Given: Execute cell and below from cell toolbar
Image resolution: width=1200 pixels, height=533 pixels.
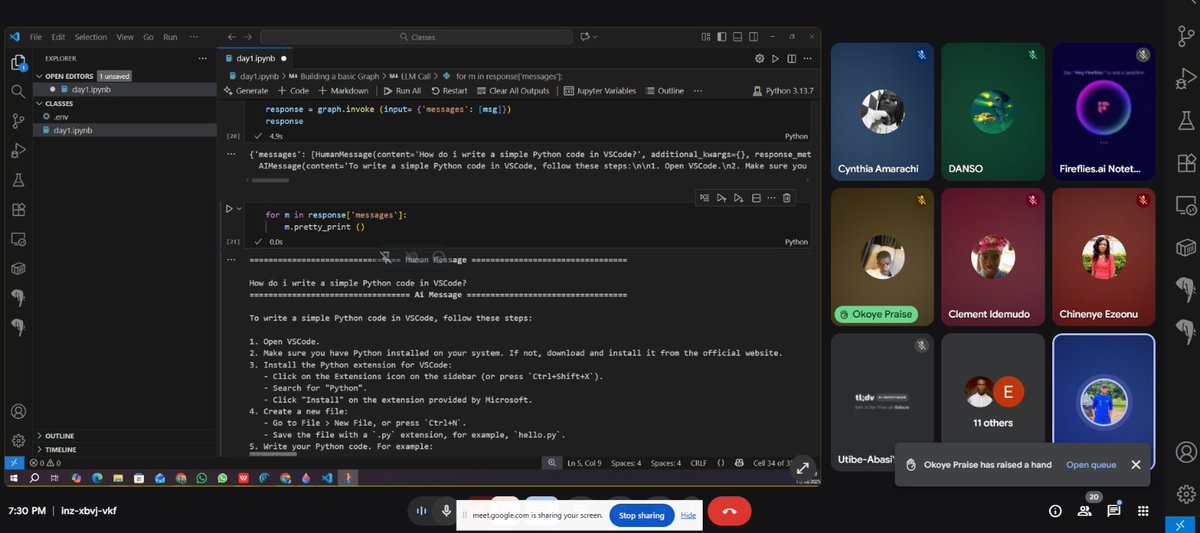Looking at the screenshot, I should click(x=739, y=198).
